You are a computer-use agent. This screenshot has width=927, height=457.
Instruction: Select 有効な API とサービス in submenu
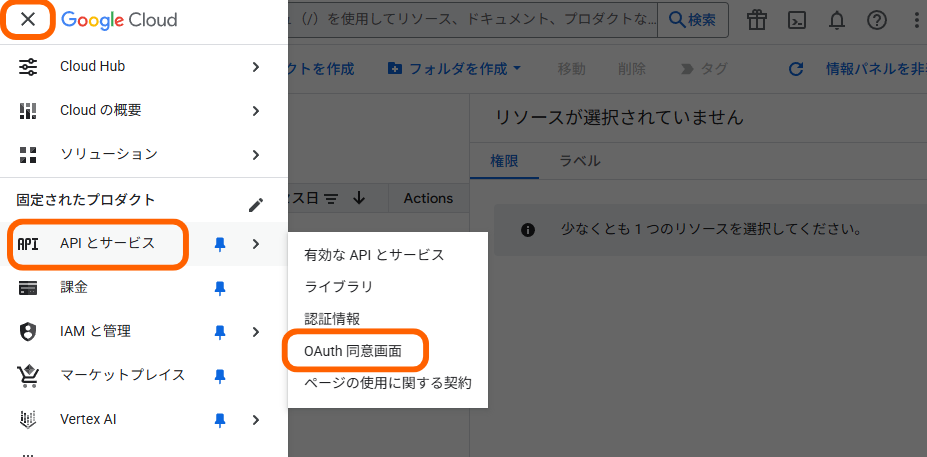[374, 255]
